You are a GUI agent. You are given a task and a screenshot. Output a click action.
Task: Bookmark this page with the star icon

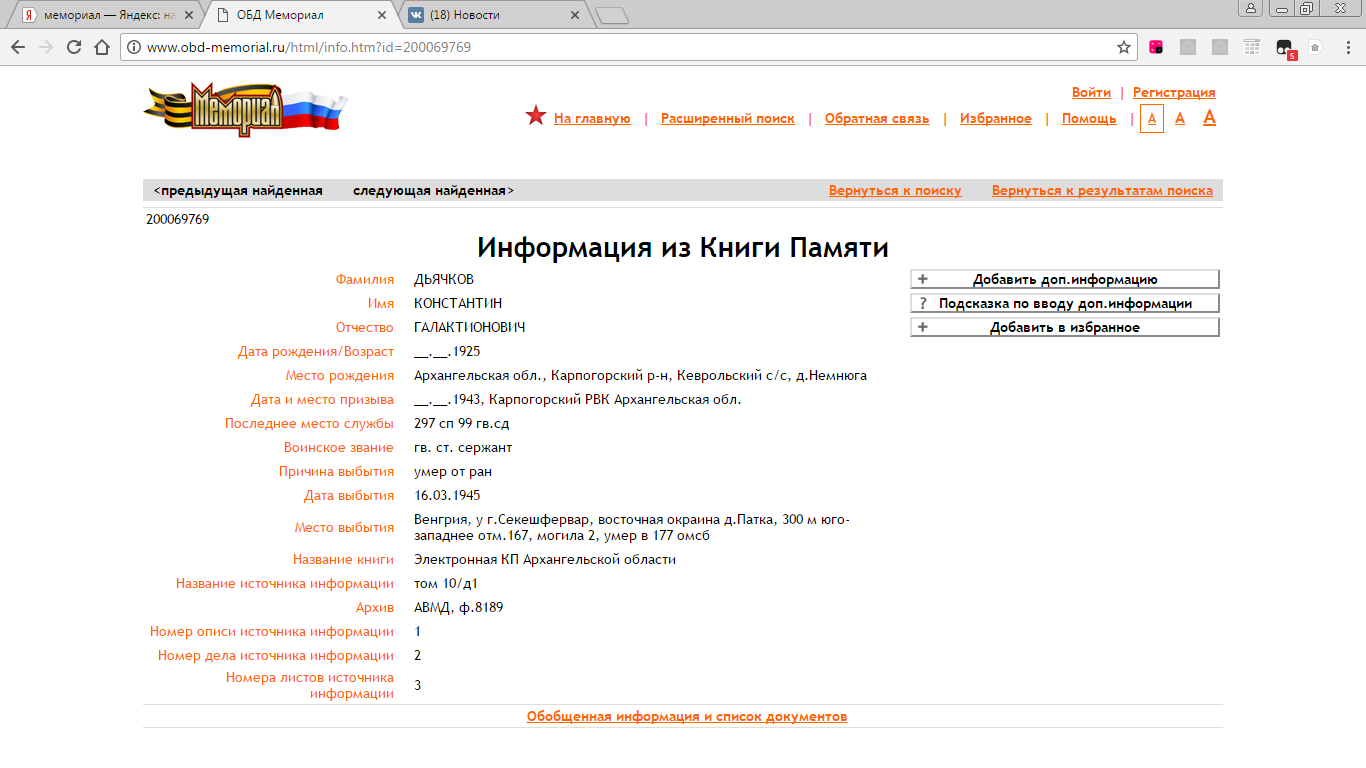(x=1124, y=47)
